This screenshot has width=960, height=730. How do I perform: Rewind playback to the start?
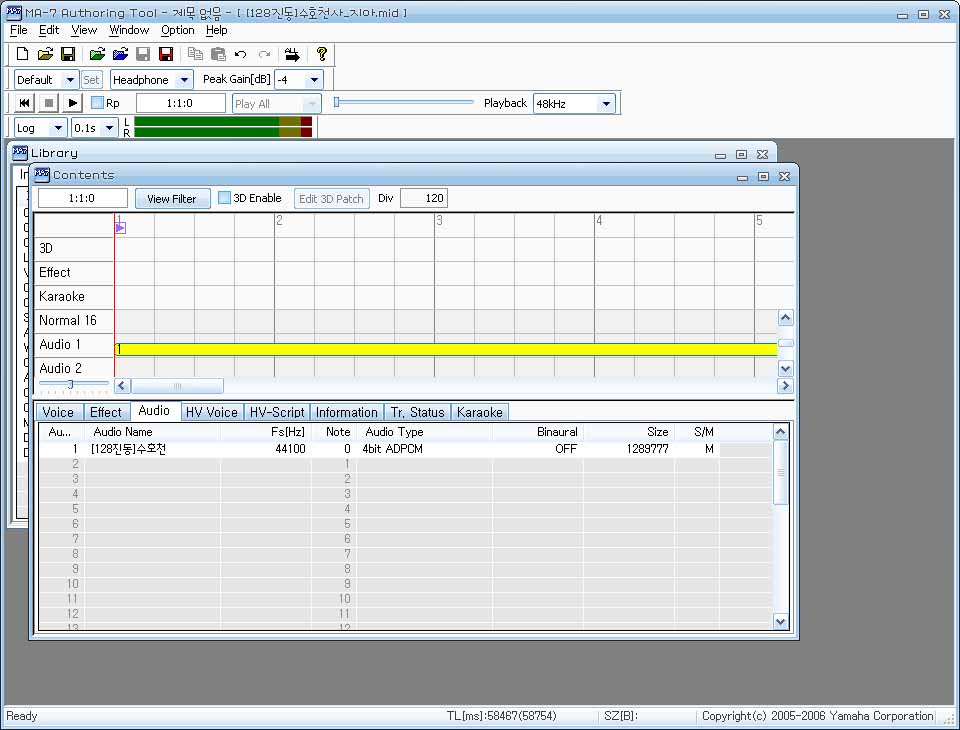24,103
